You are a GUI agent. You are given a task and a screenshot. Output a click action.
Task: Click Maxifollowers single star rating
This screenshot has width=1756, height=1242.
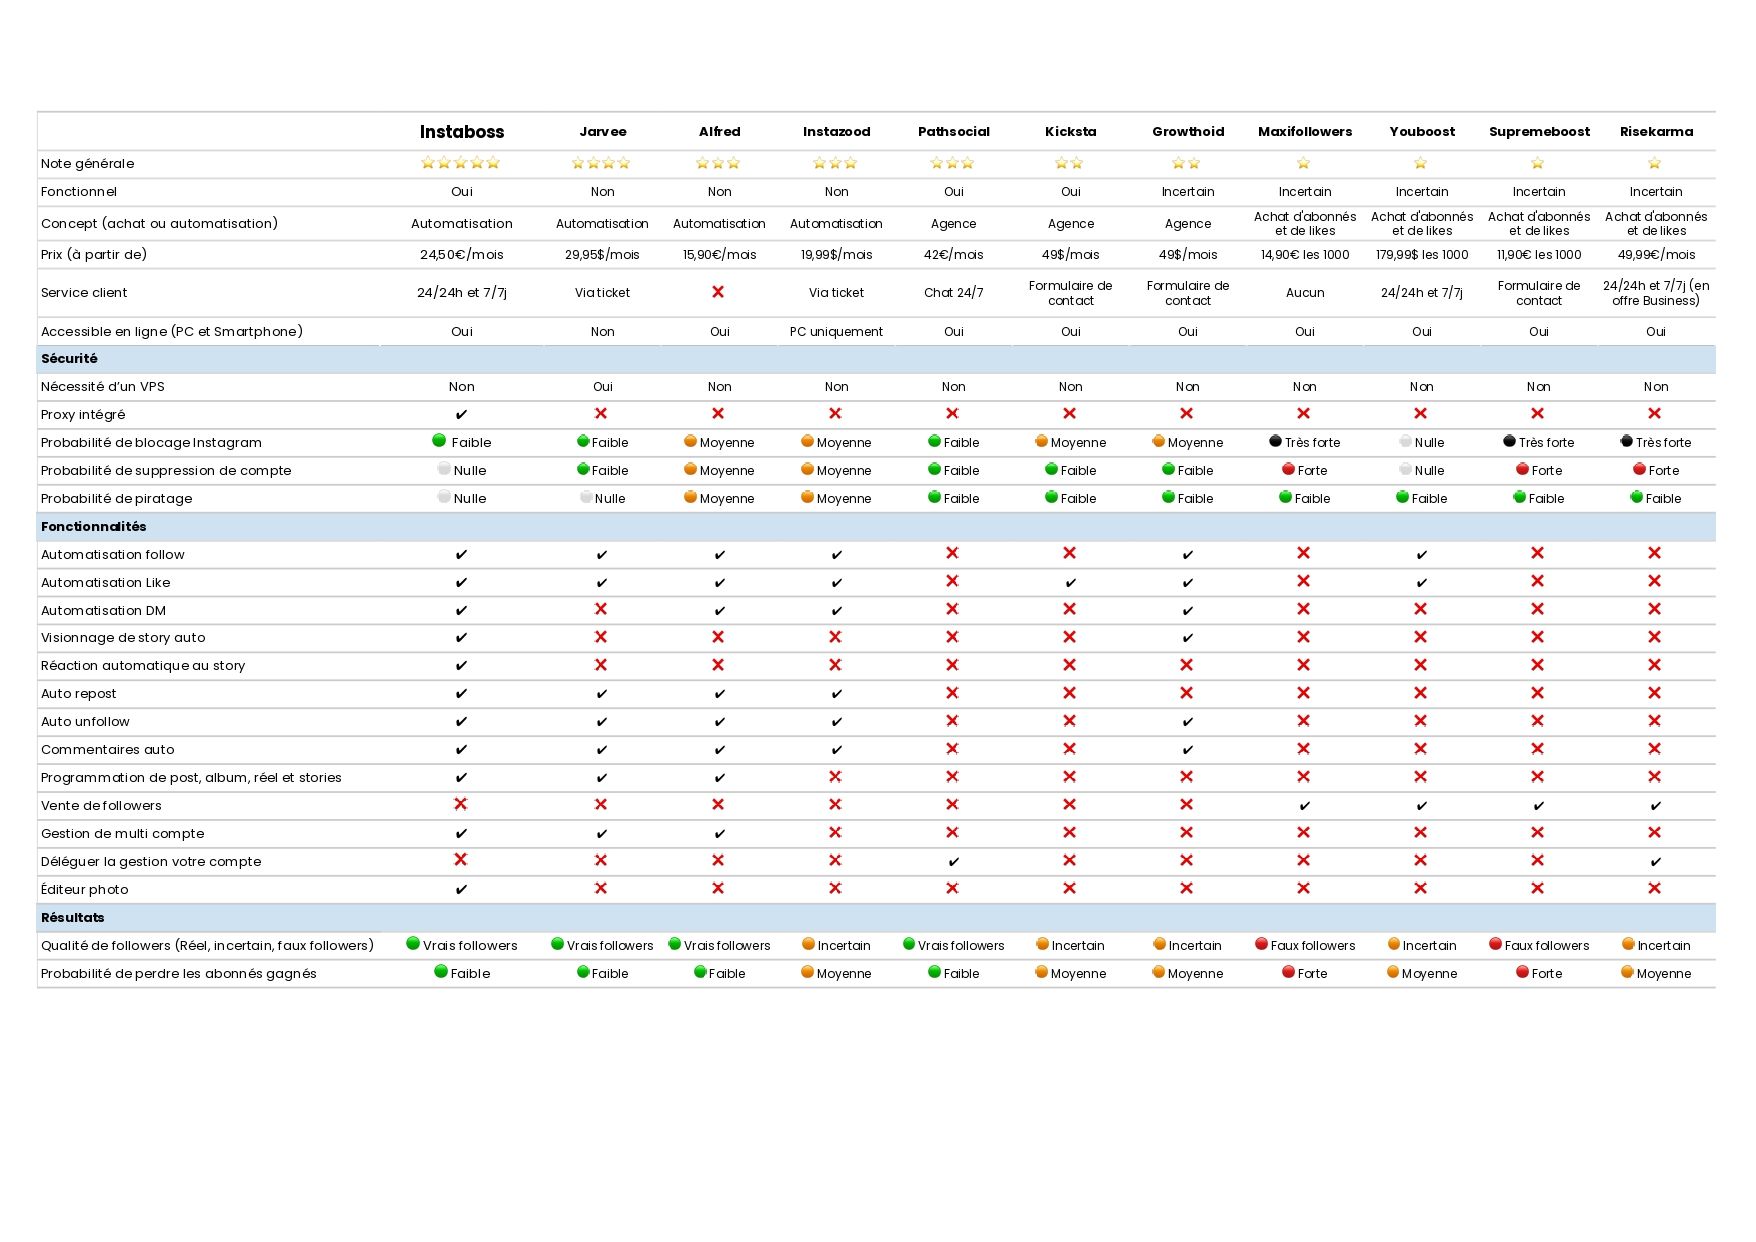click(1304, 163)
